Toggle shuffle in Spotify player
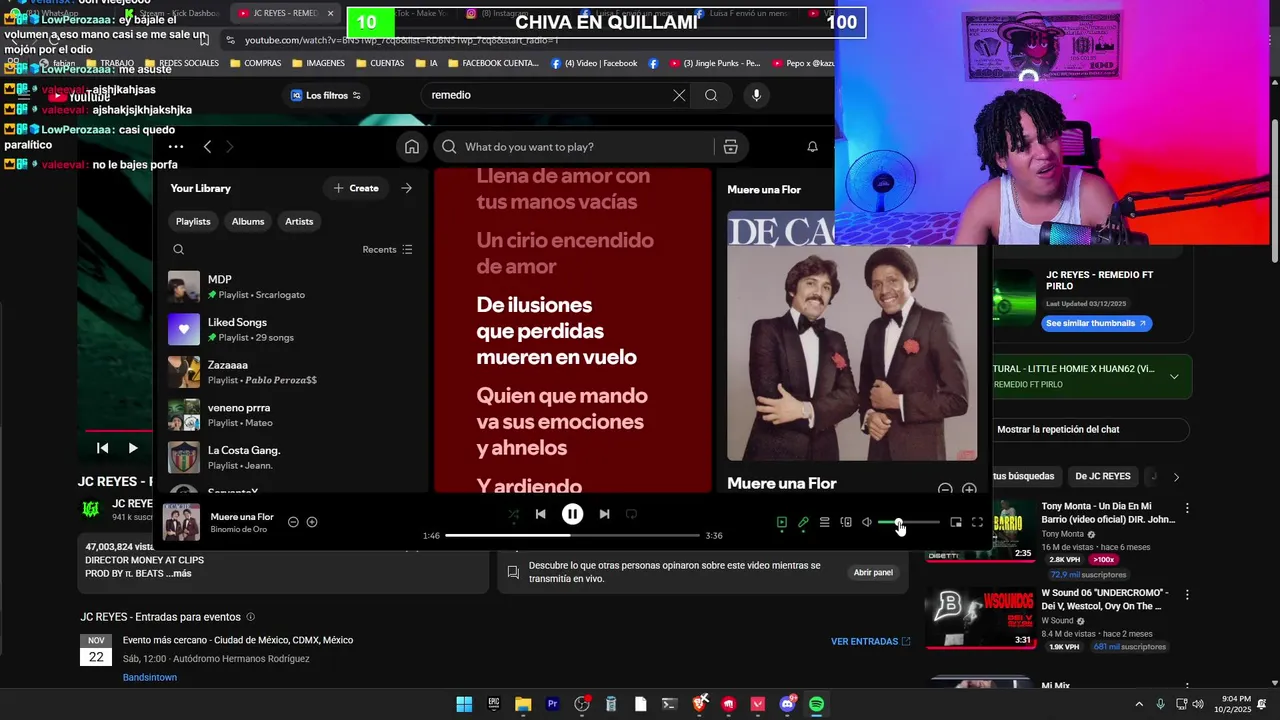The height and width of the screenshot is (720, 1280). coord(513,514)
